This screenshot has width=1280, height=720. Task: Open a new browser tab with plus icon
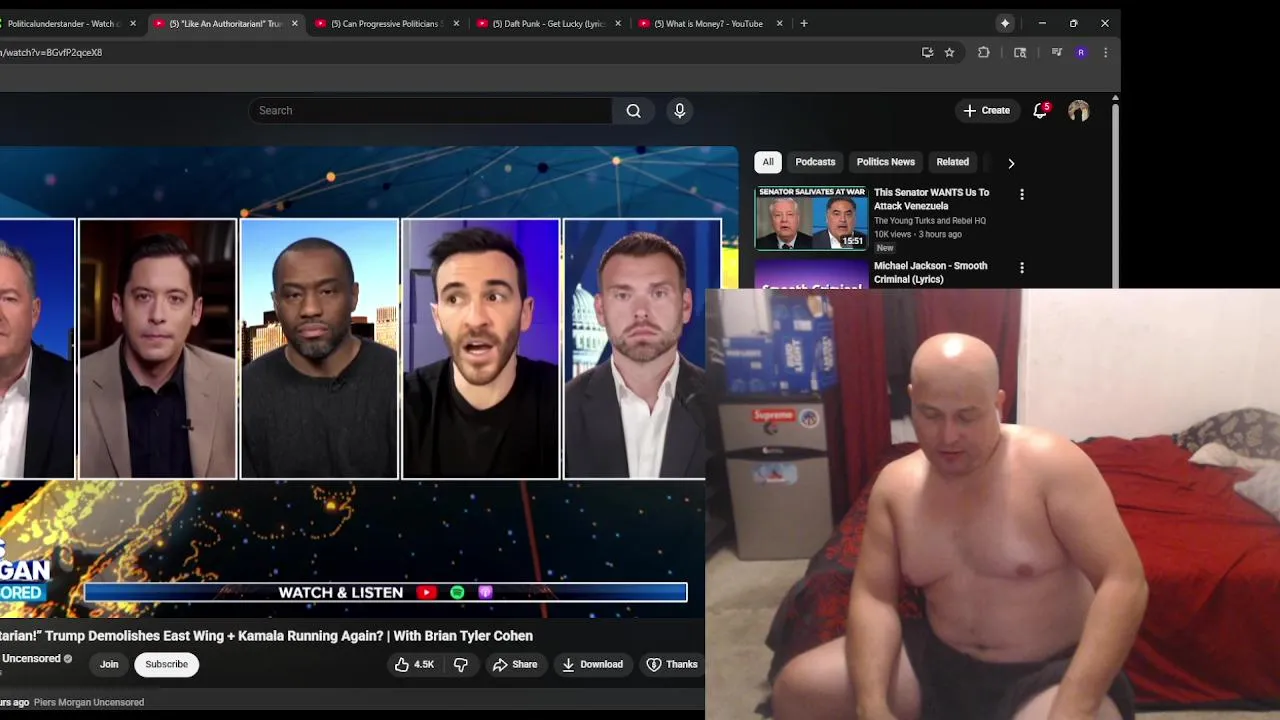804,23
